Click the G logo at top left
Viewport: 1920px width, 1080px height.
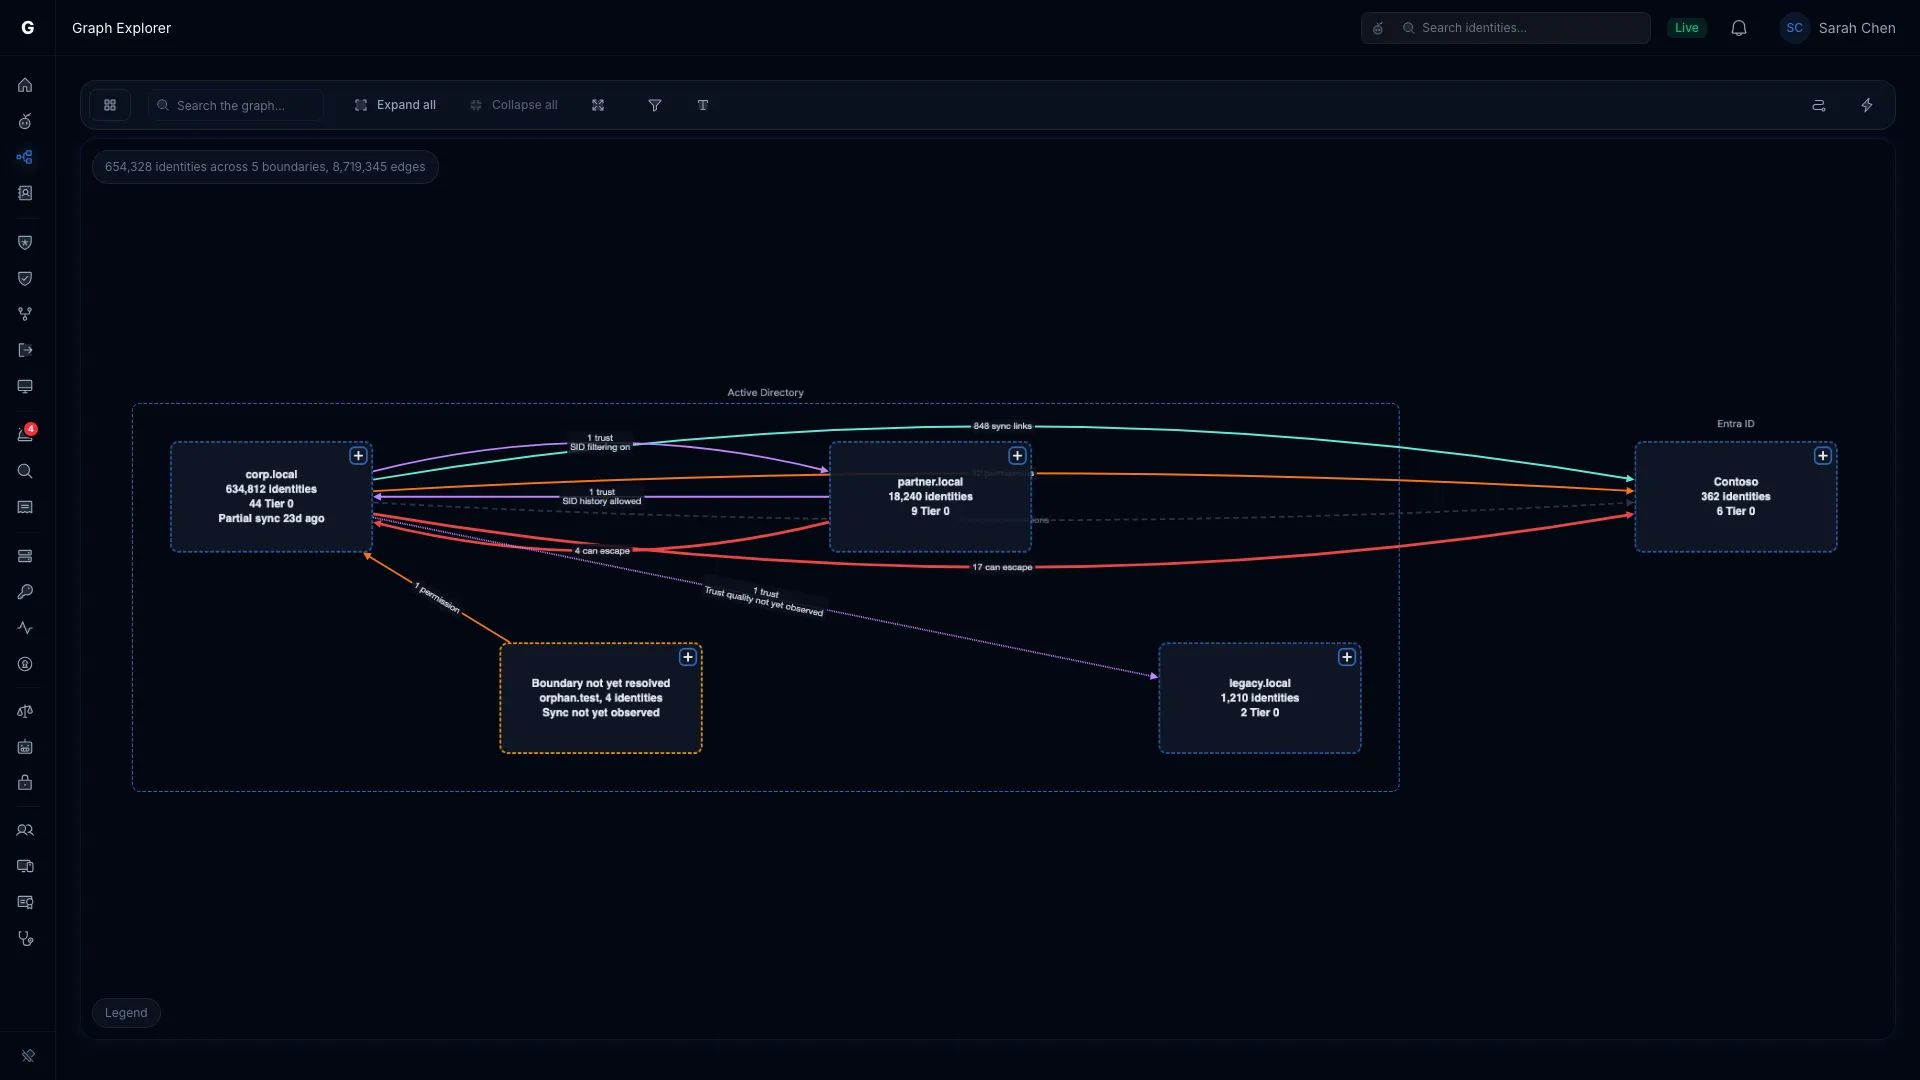pos(28,28)
